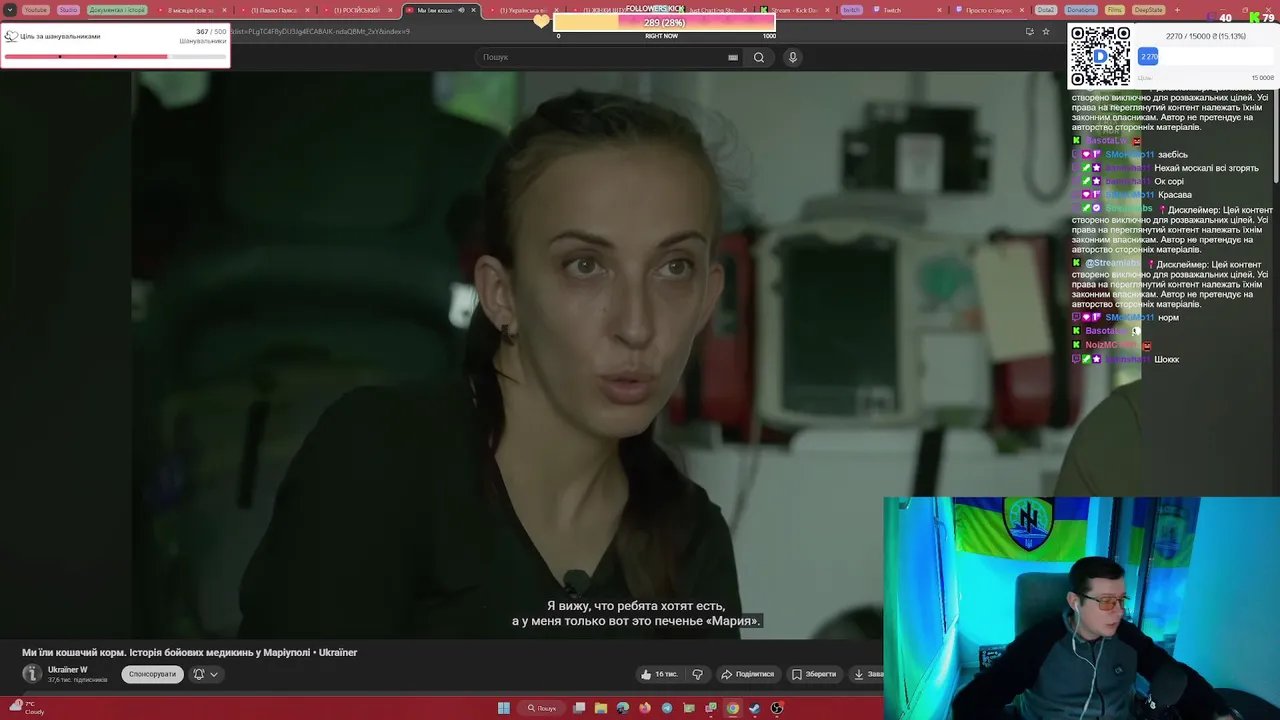The height and width of the screenshot is (720, 1280).
Task: Click the Зберегти save button
Action: click(814, 674)
